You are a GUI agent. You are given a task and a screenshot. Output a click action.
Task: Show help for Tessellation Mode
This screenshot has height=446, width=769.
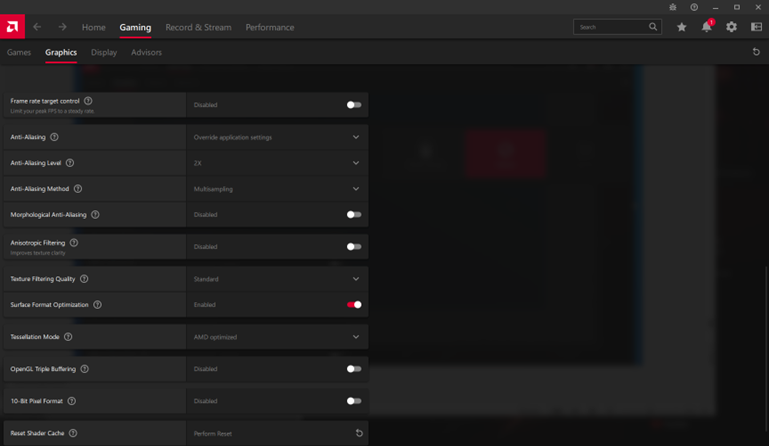[68, 337]
